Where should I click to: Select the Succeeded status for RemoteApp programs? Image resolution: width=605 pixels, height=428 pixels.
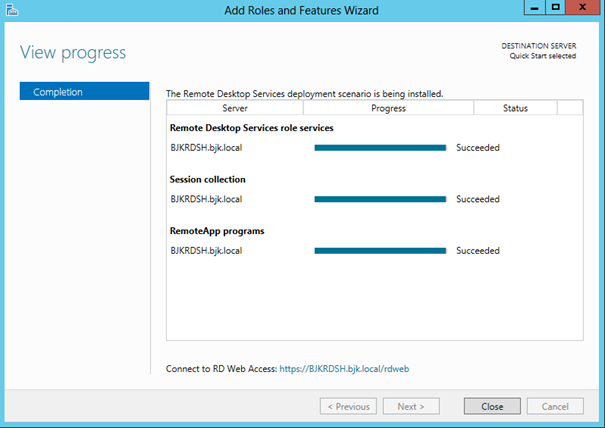coord(478,251)
